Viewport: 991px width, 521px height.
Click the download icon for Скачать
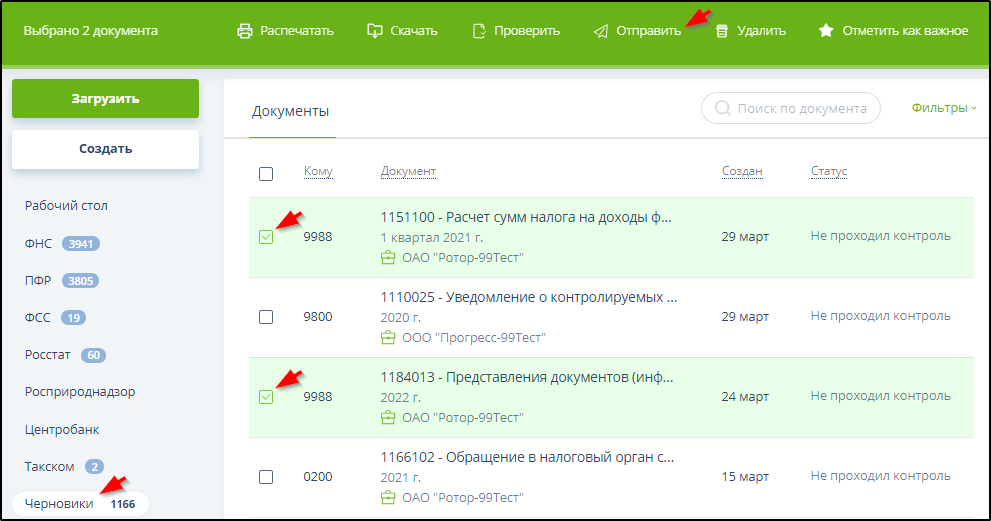point(375,31)
